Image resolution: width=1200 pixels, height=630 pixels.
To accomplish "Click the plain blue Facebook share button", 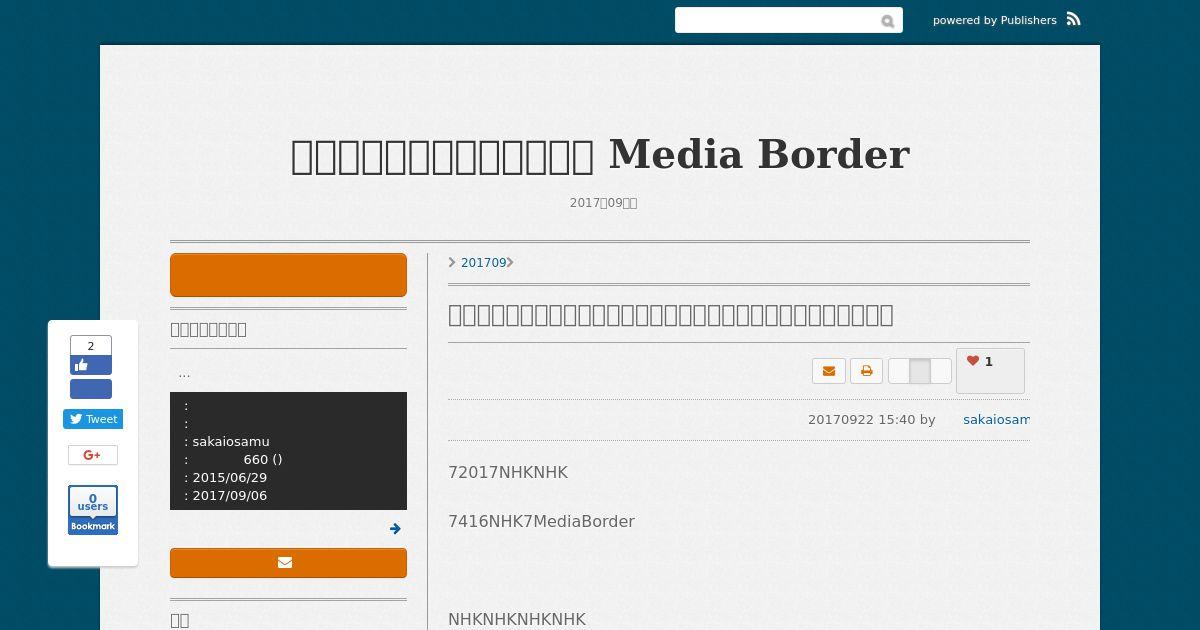I will [91, 389].
